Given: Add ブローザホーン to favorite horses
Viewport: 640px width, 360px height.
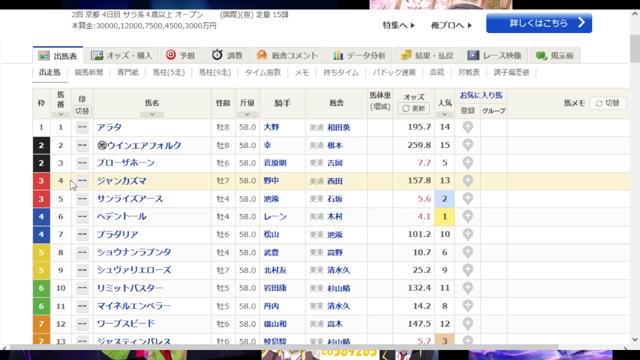Looking at the screenshot, I should click(468, 163).
